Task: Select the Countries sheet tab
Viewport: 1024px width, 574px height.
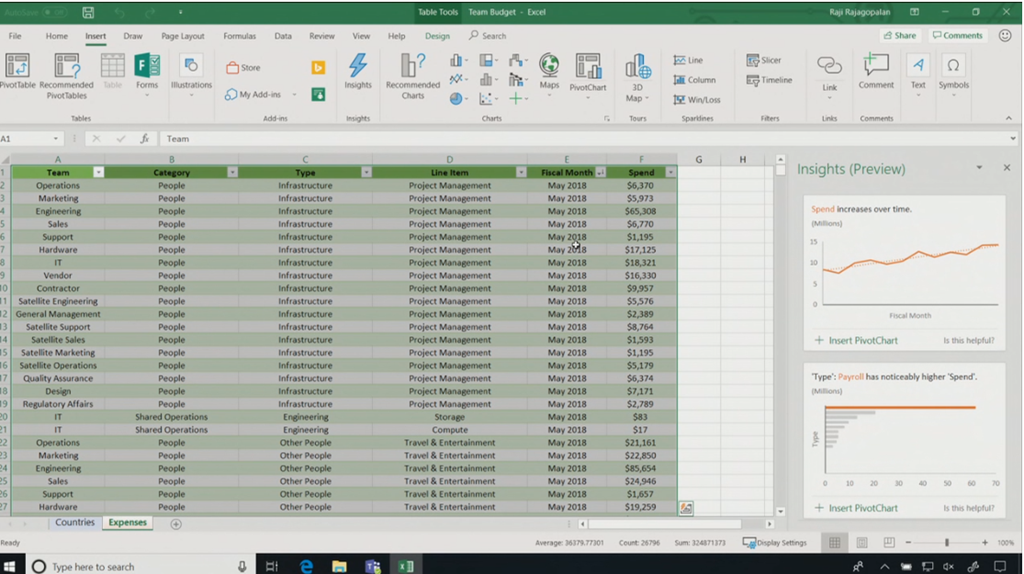Action: 75,523
